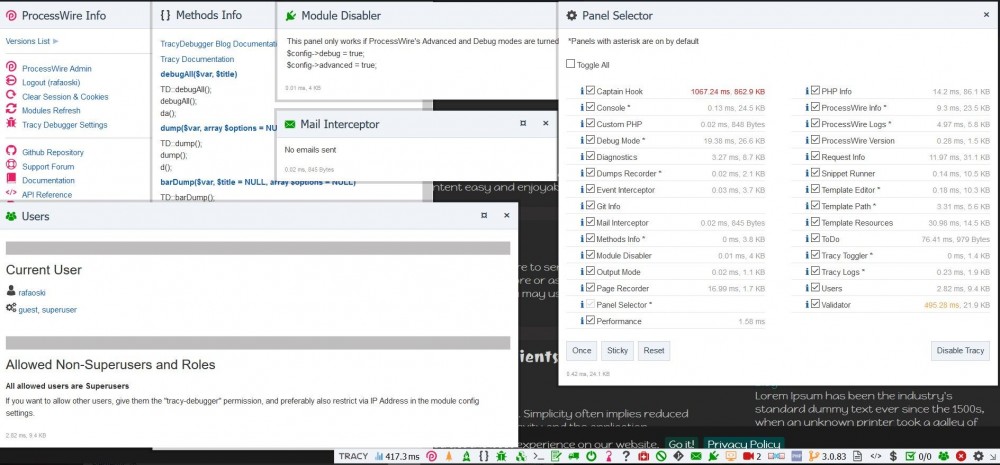This screenshot has width=1000, height=465.
Task: Uncheck the Captain Hook panel checkbox
Action: click(590, 91)
